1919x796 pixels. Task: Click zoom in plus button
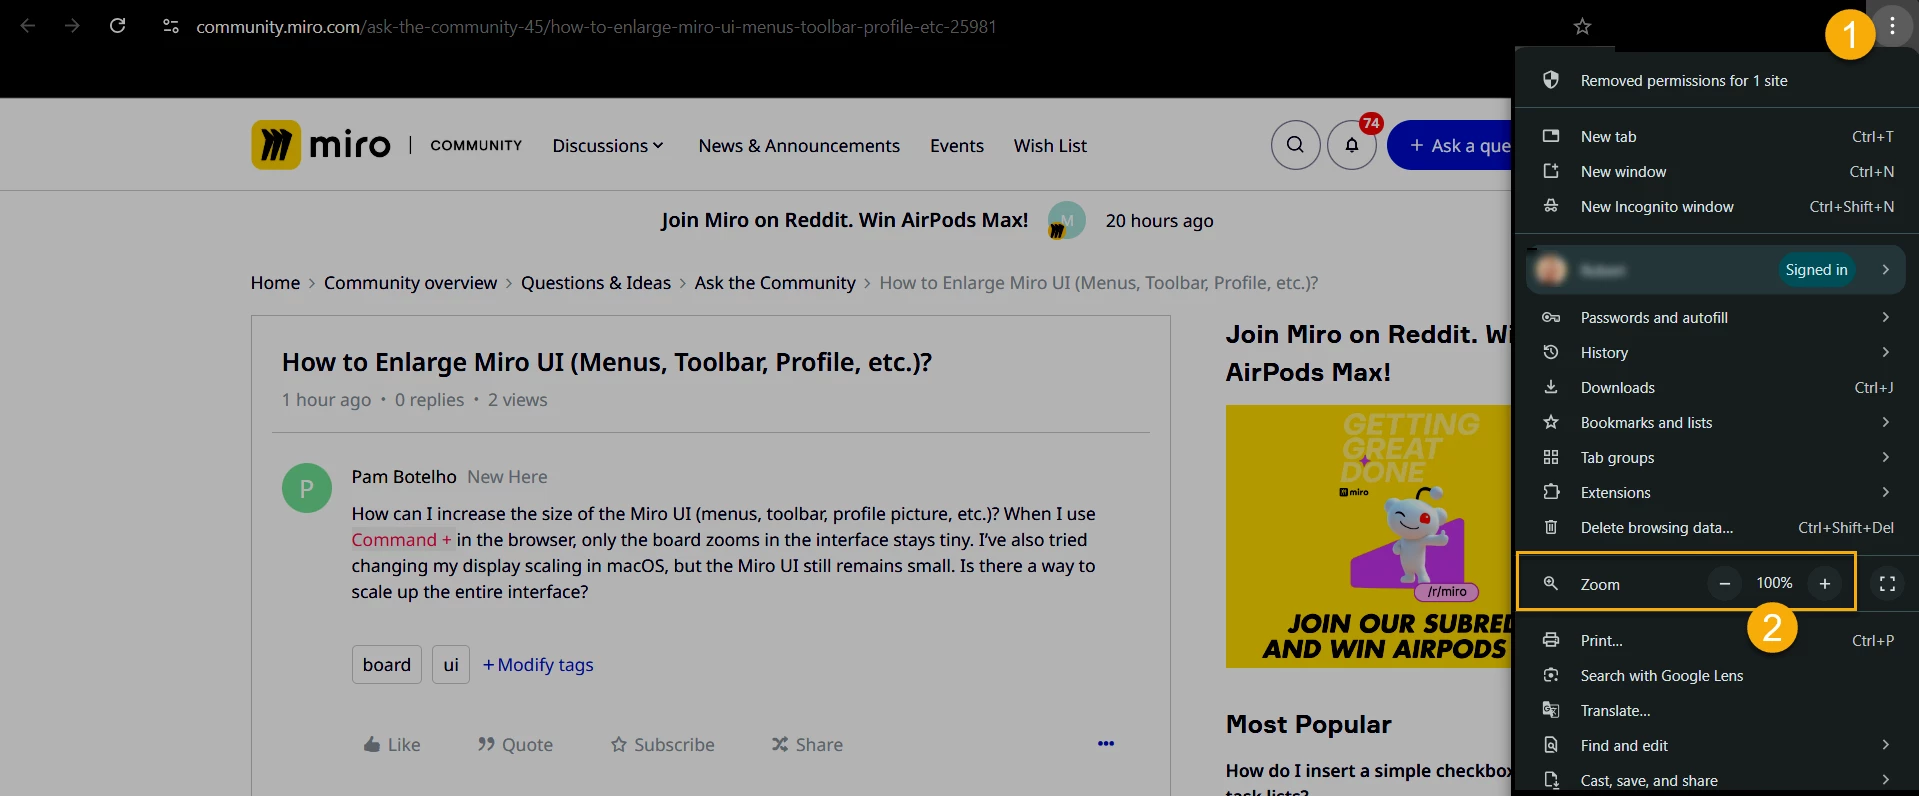(x=1824, y=583)
